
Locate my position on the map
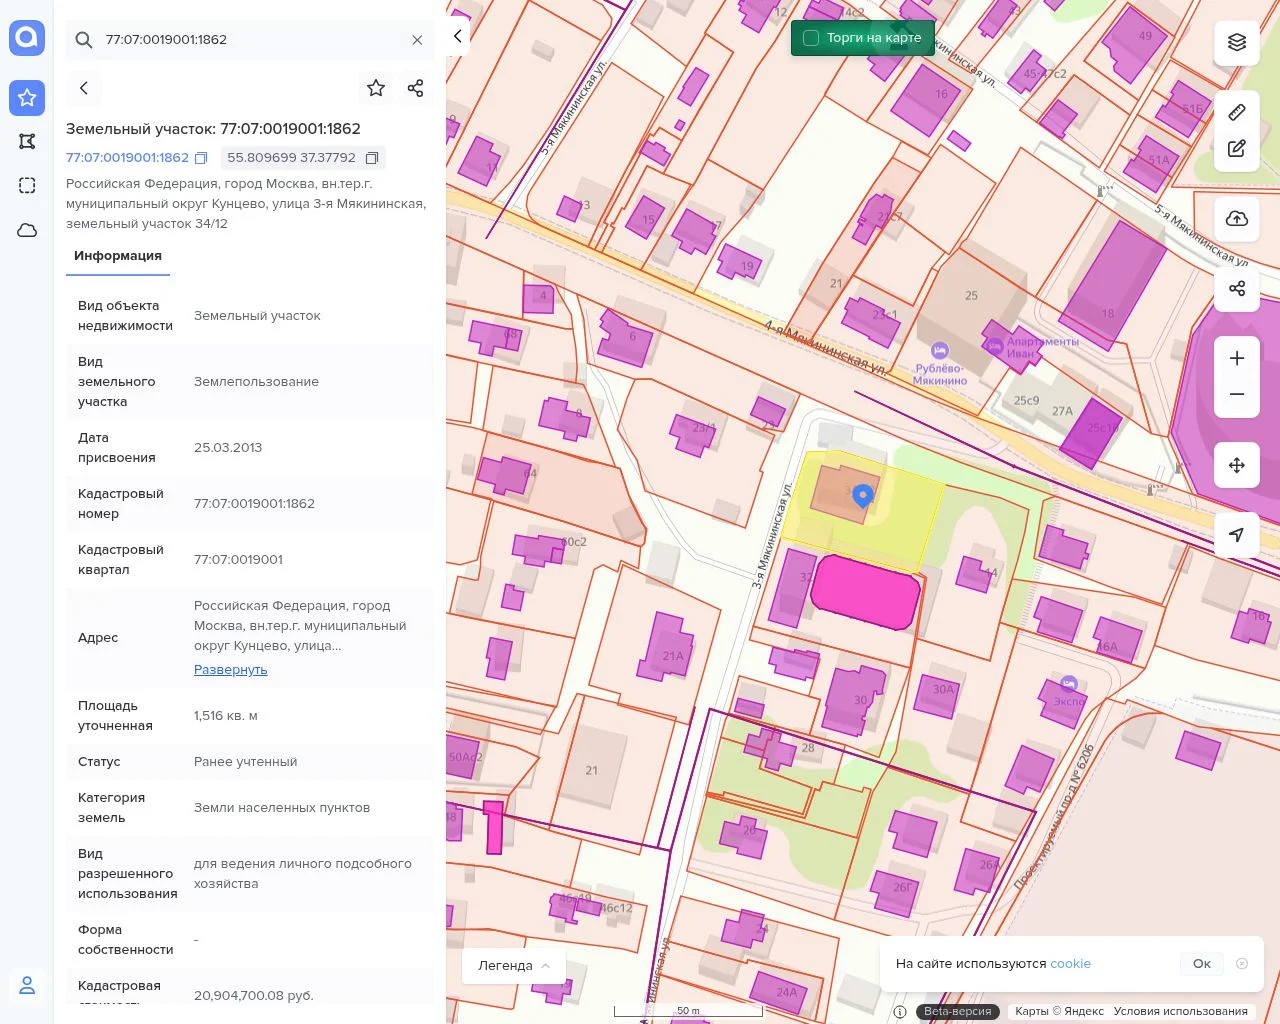1237,535
